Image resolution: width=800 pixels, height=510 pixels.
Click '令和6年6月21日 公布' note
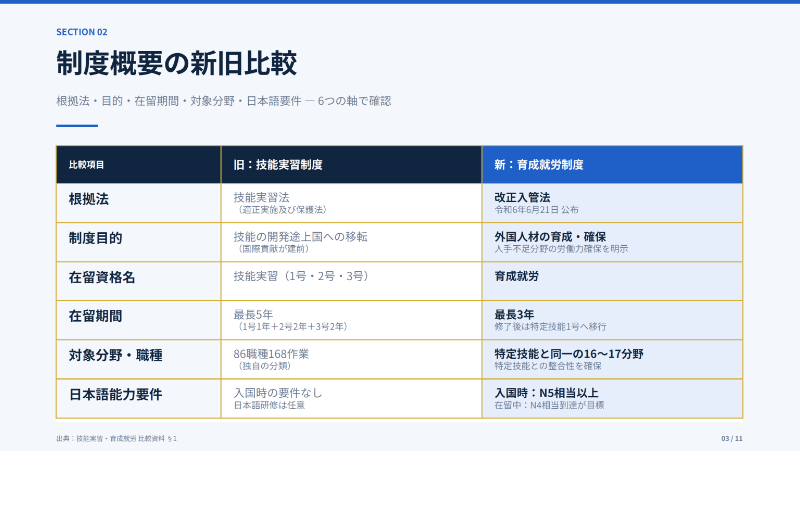[x=536, y=210]
